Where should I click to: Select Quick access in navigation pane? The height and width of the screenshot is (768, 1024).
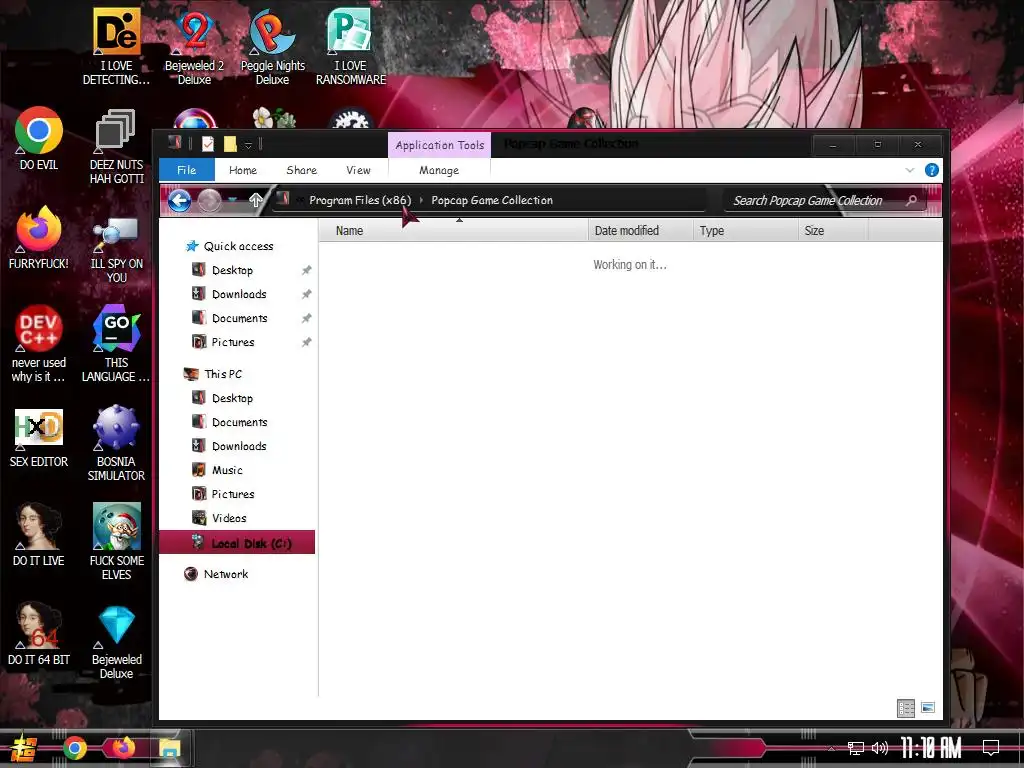(x=238, y=246)
